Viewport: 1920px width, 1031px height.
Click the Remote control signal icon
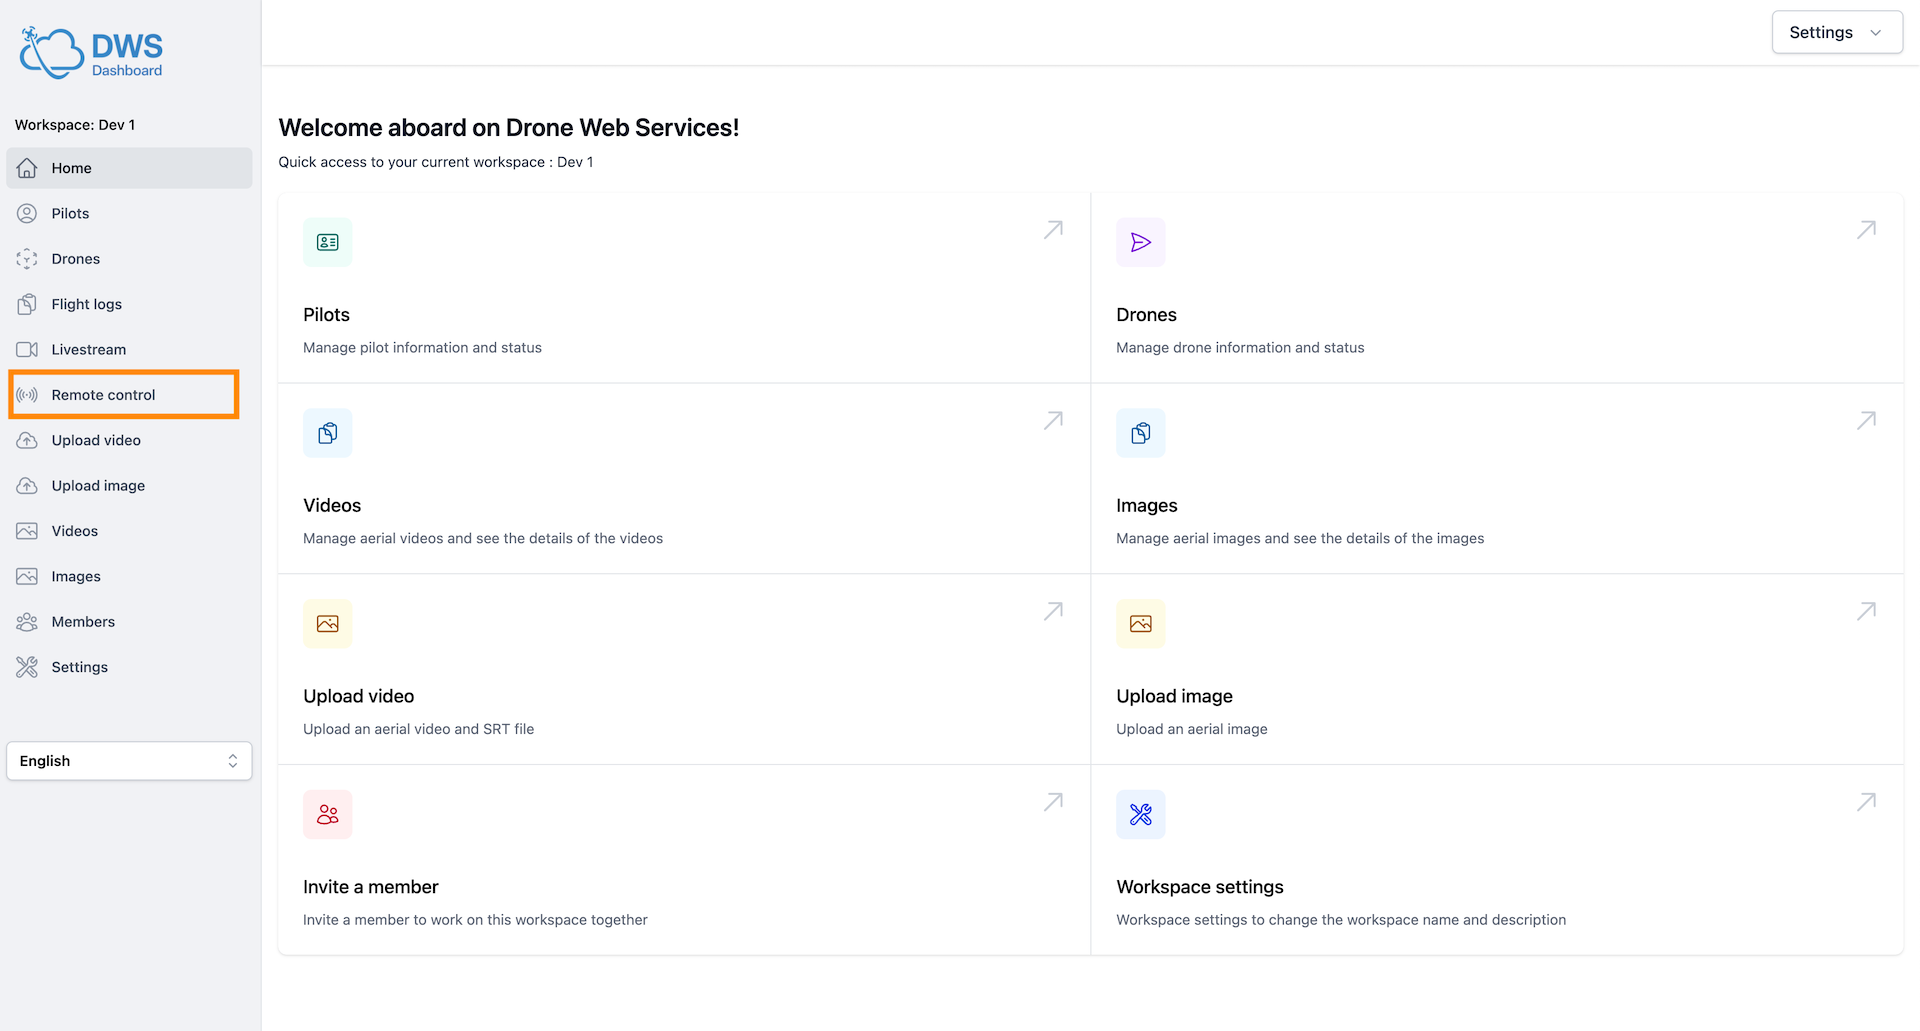[x=27, y=395]
